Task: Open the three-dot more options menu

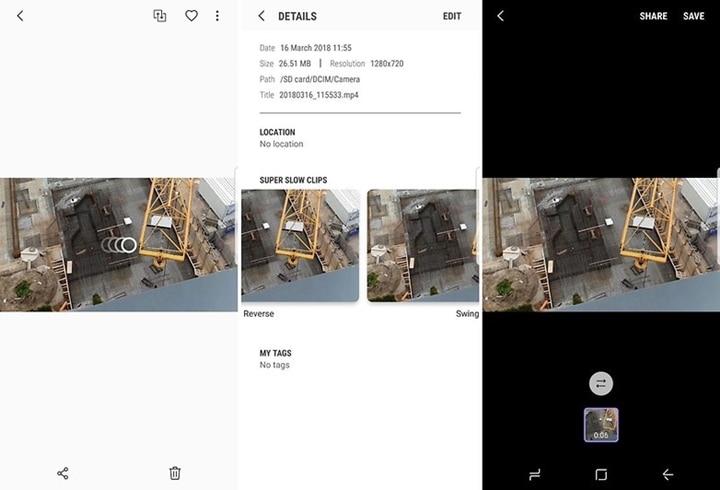Action: [x=217, y=16]
